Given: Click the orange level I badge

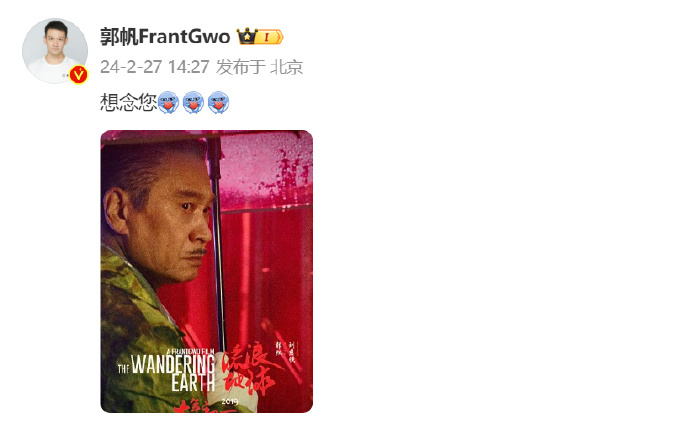Looking at the screenshot, I should coord(269,37).
